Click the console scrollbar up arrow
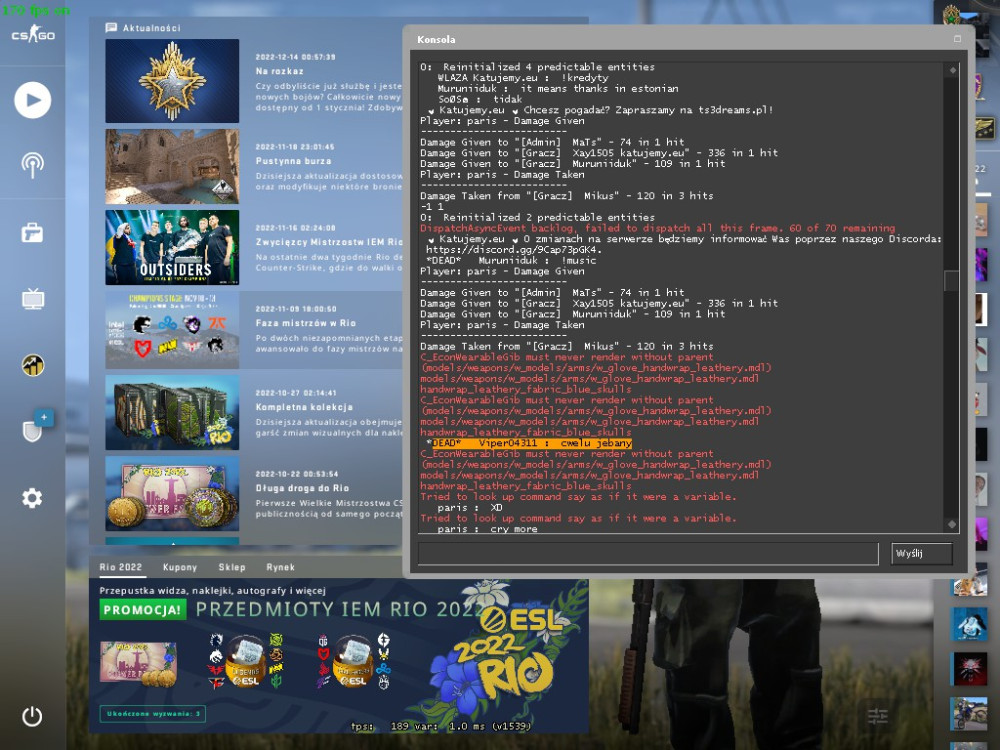 (x=952, y=70)
